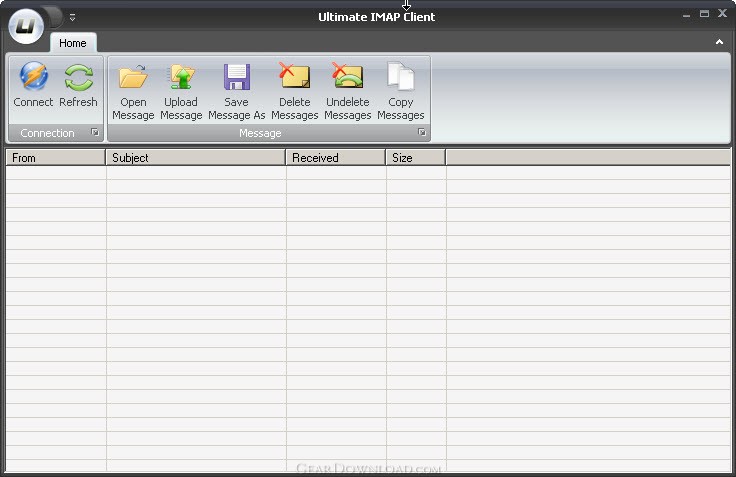Open the Connection group dialog launcher
Screen dimensions: 736x477
[x=95, y=132]
